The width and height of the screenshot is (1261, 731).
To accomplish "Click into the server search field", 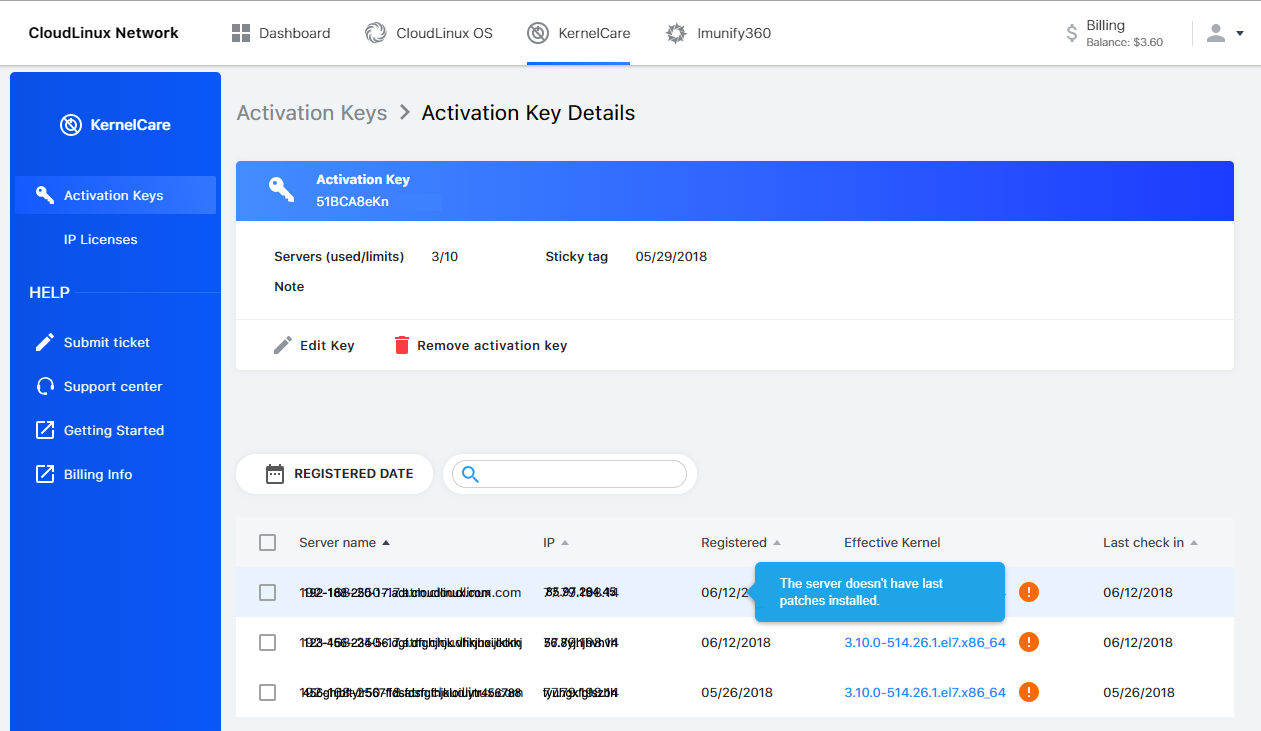I will pyautogui.click(x=569, y=474).
